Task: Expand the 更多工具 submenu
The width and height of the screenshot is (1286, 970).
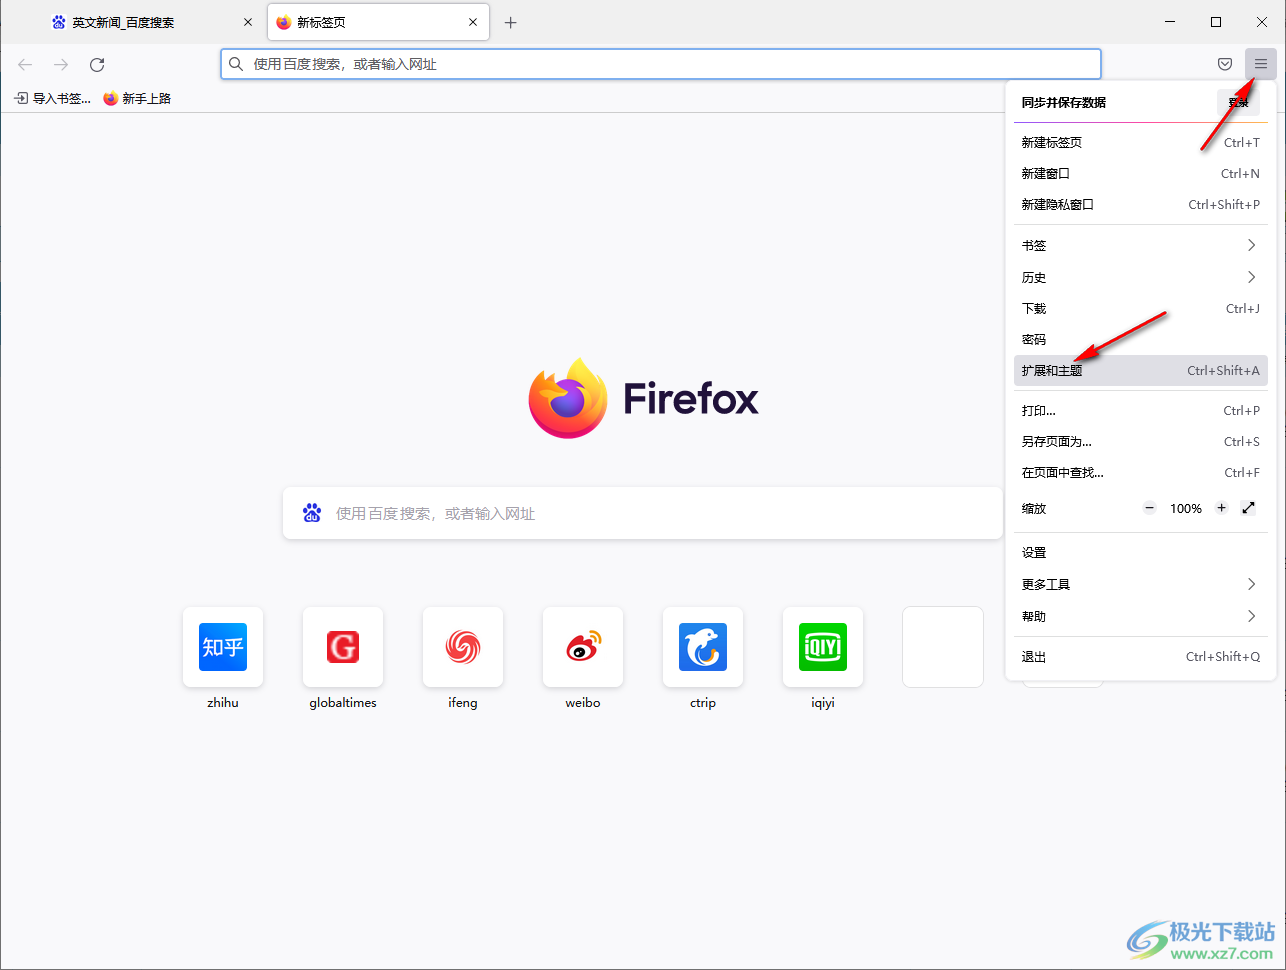Action: (x=1141, y=584)
